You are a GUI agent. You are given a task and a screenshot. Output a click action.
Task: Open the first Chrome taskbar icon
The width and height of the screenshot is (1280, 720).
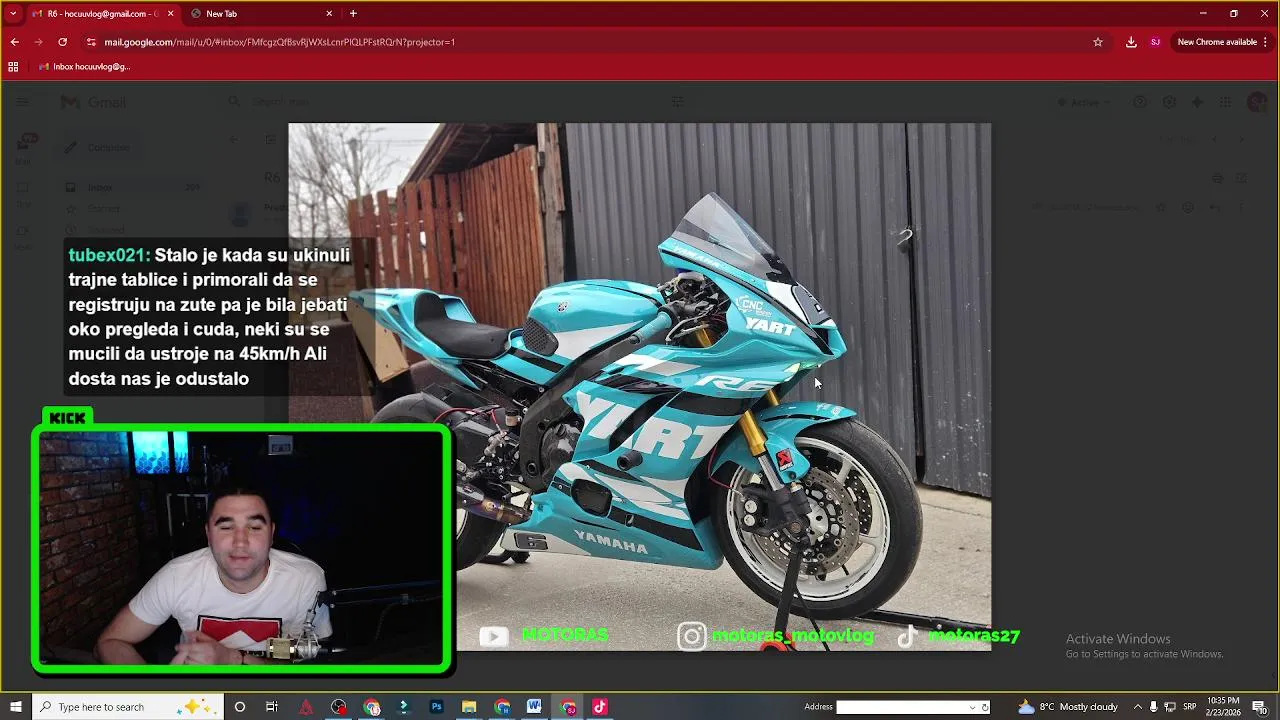pos(372,707)
